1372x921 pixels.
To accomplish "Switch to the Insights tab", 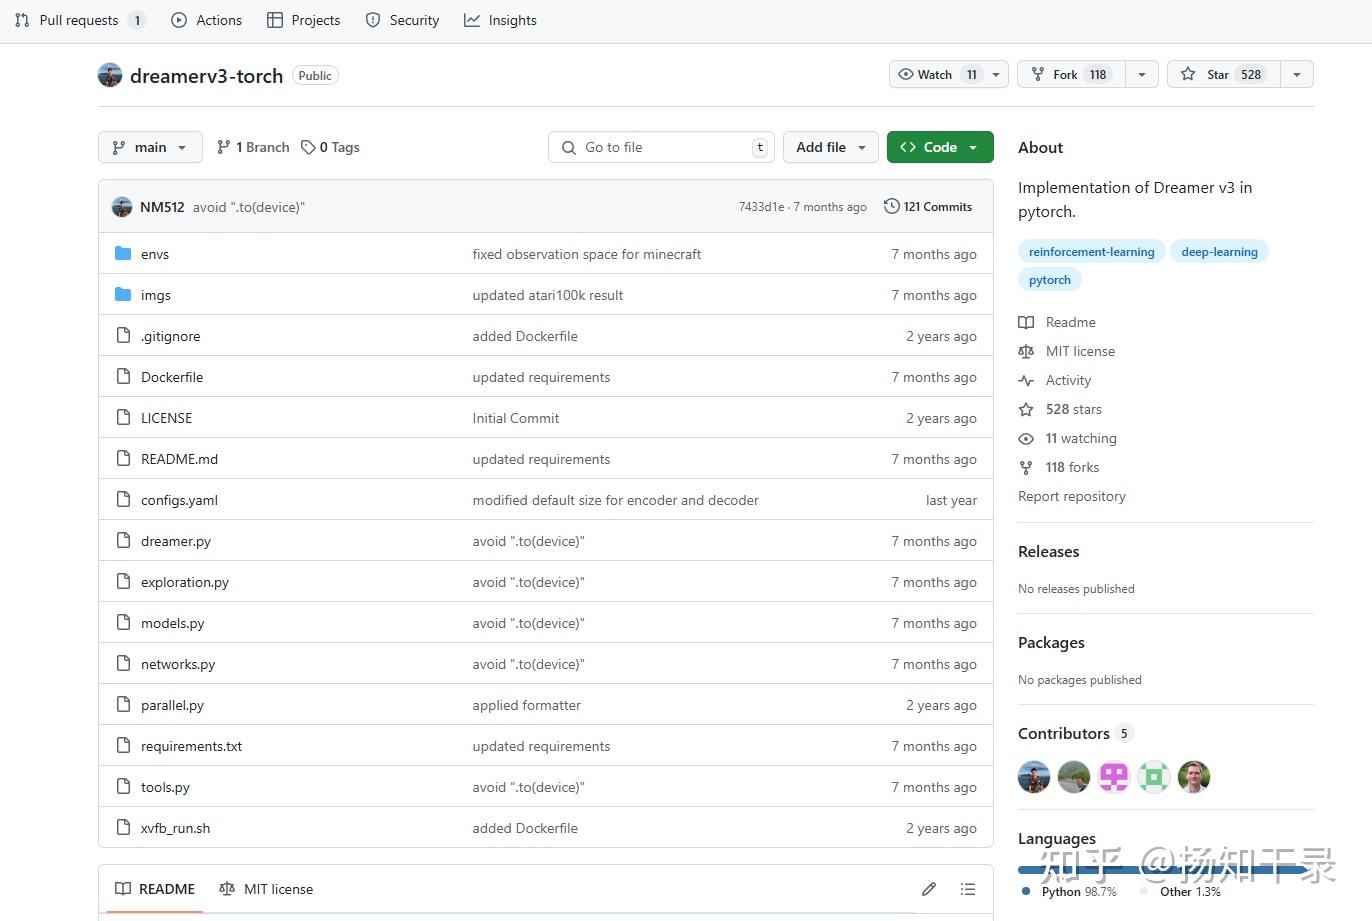I will pos(500,20).
